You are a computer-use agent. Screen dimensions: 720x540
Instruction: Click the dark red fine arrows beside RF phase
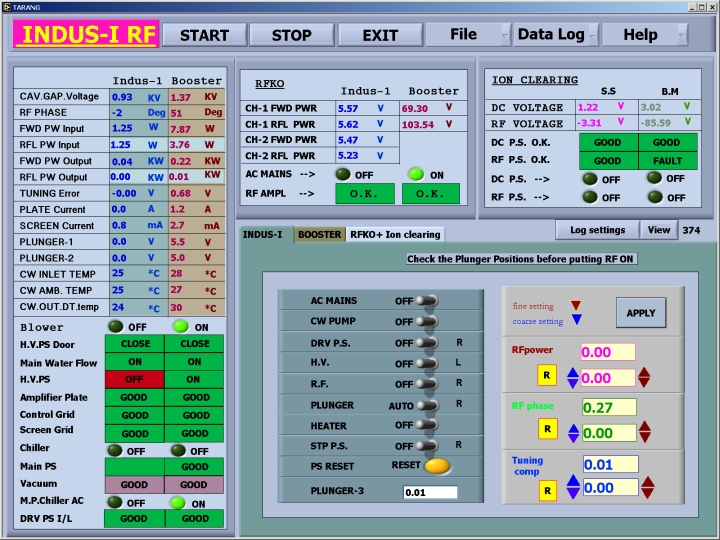pyautogui.click(x=644, y=432)
